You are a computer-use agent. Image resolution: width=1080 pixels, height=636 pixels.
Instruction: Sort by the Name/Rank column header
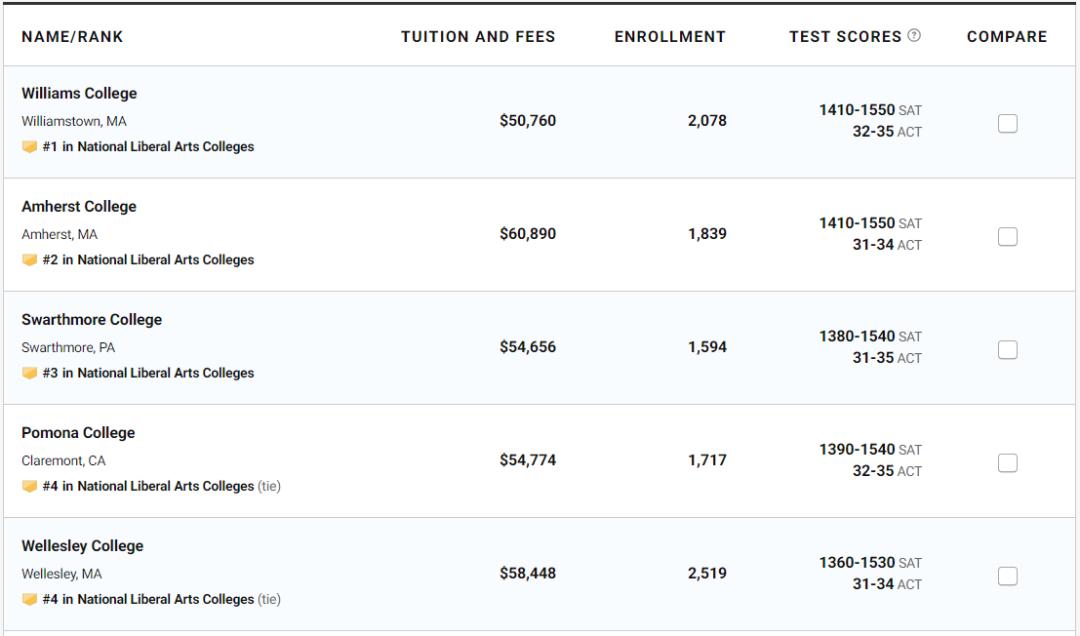(72, 37)
